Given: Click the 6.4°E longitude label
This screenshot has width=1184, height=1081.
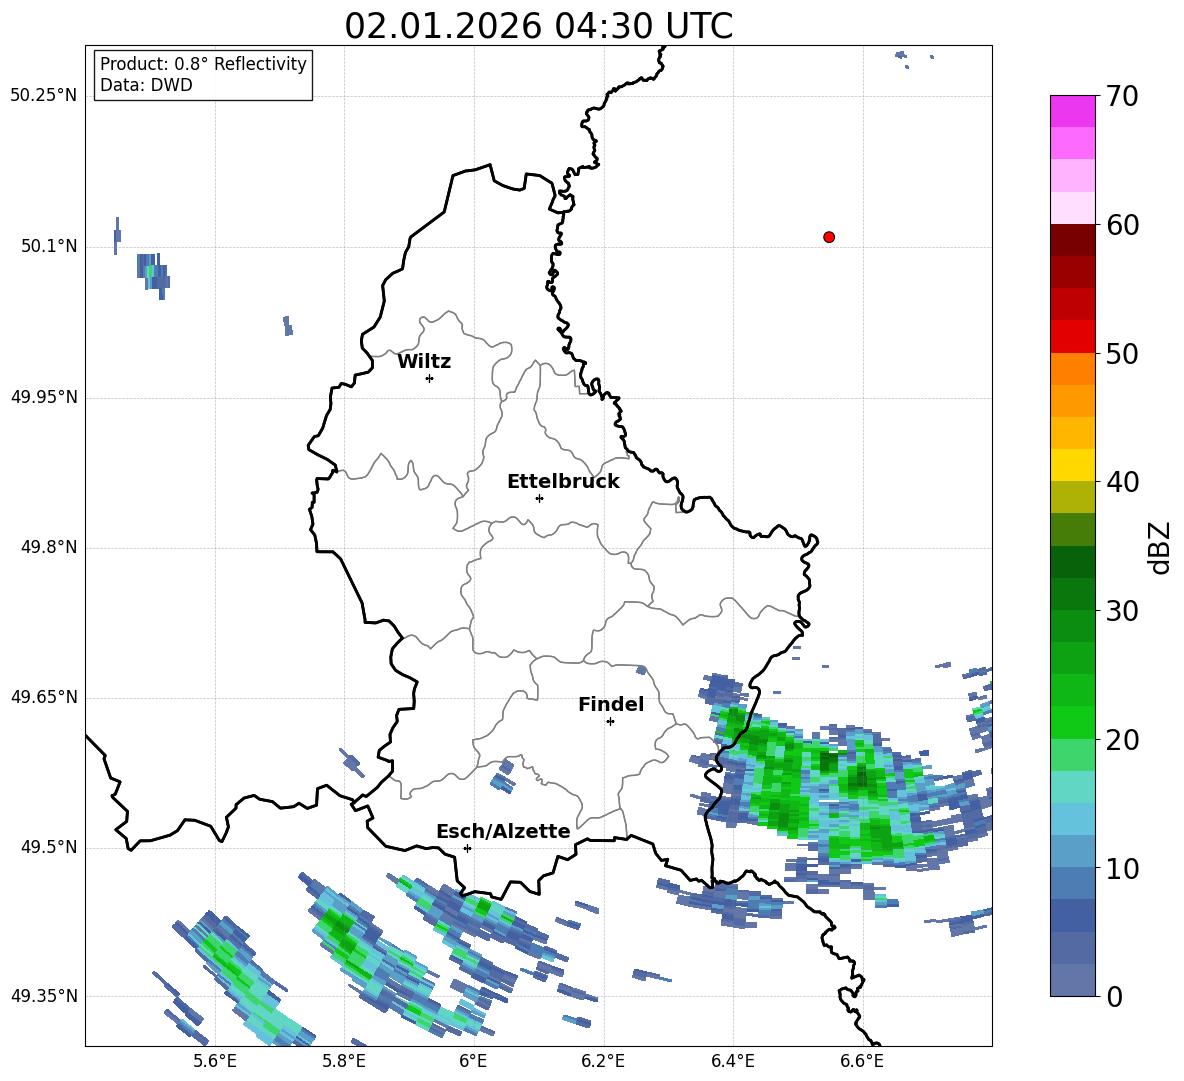Looking at the screenshot, I should click(x=732, y=1061).
